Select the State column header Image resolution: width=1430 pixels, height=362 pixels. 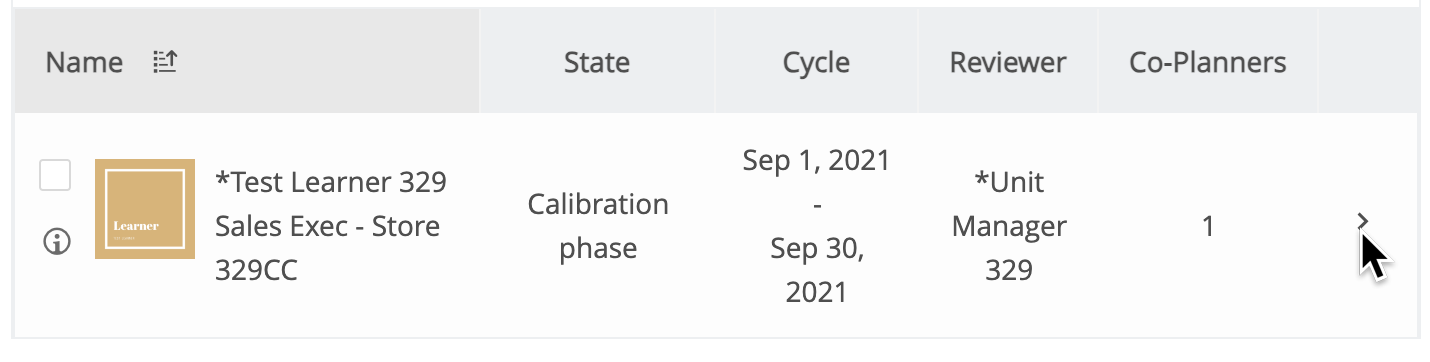coord(597,63)
